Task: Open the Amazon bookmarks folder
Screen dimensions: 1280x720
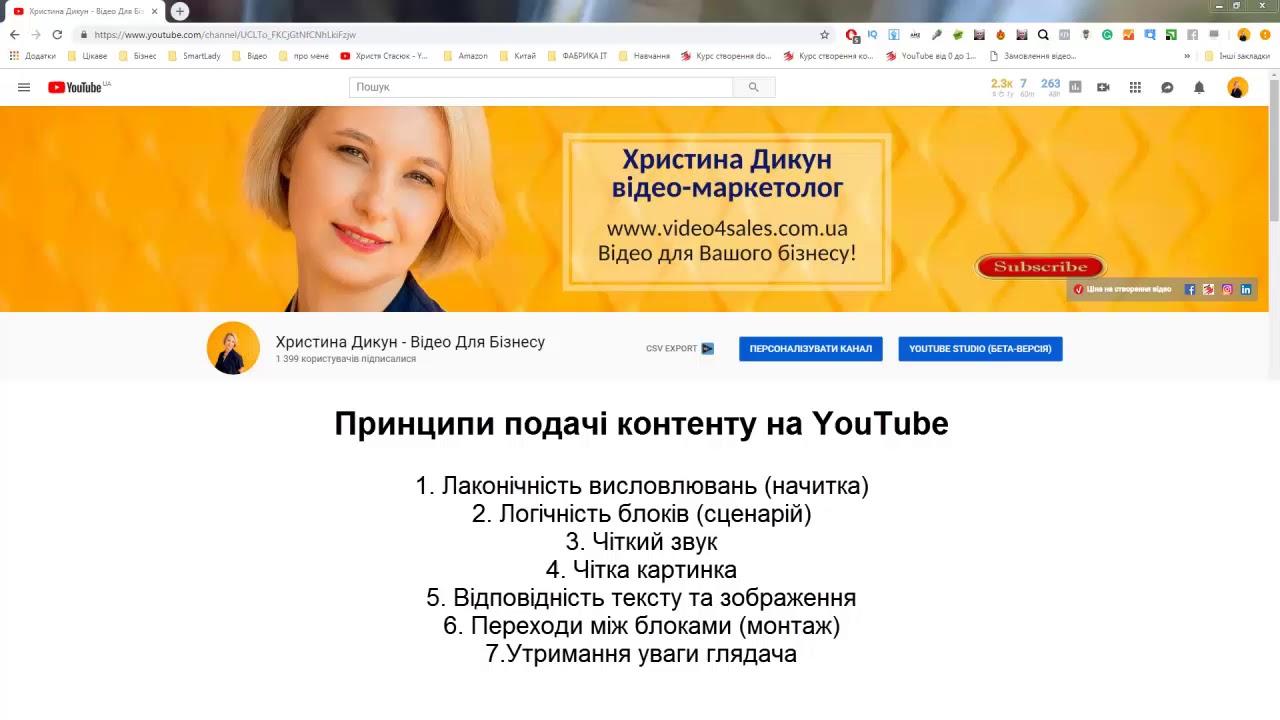Action: coord(465,56)
